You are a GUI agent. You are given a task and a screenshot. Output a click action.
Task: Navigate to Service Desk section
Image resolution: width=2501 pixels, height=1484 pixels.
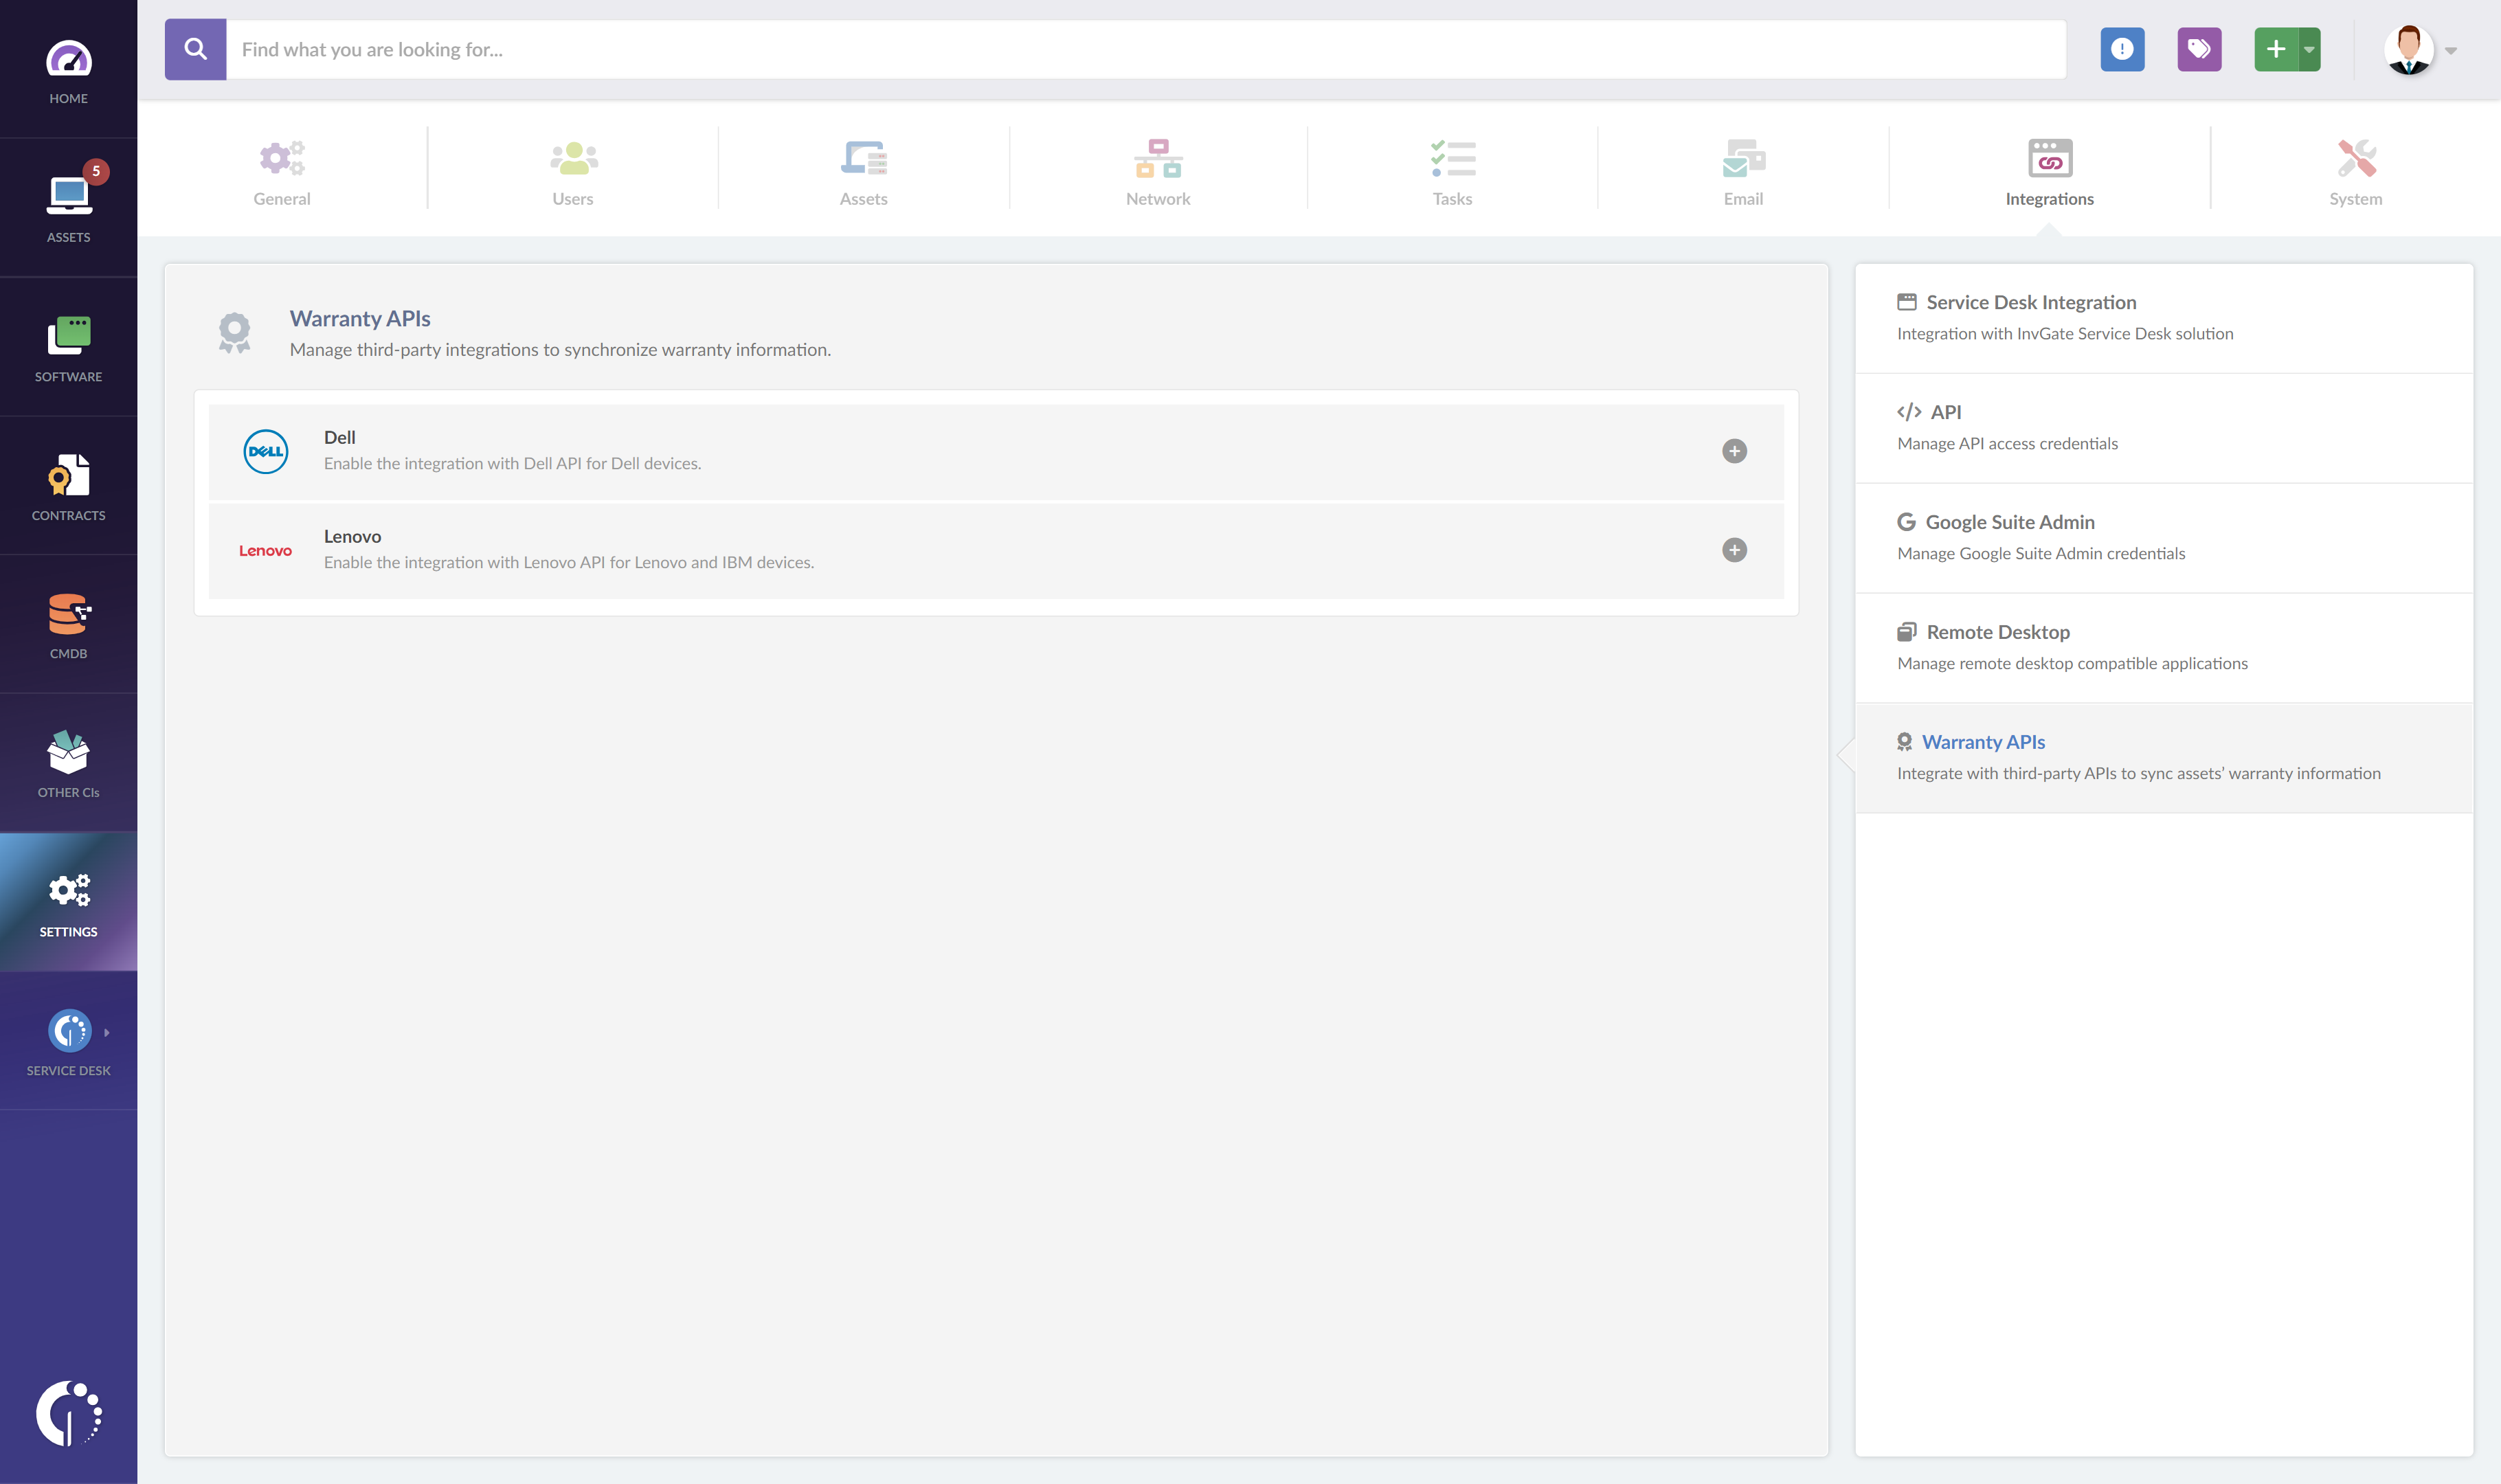67,1041
